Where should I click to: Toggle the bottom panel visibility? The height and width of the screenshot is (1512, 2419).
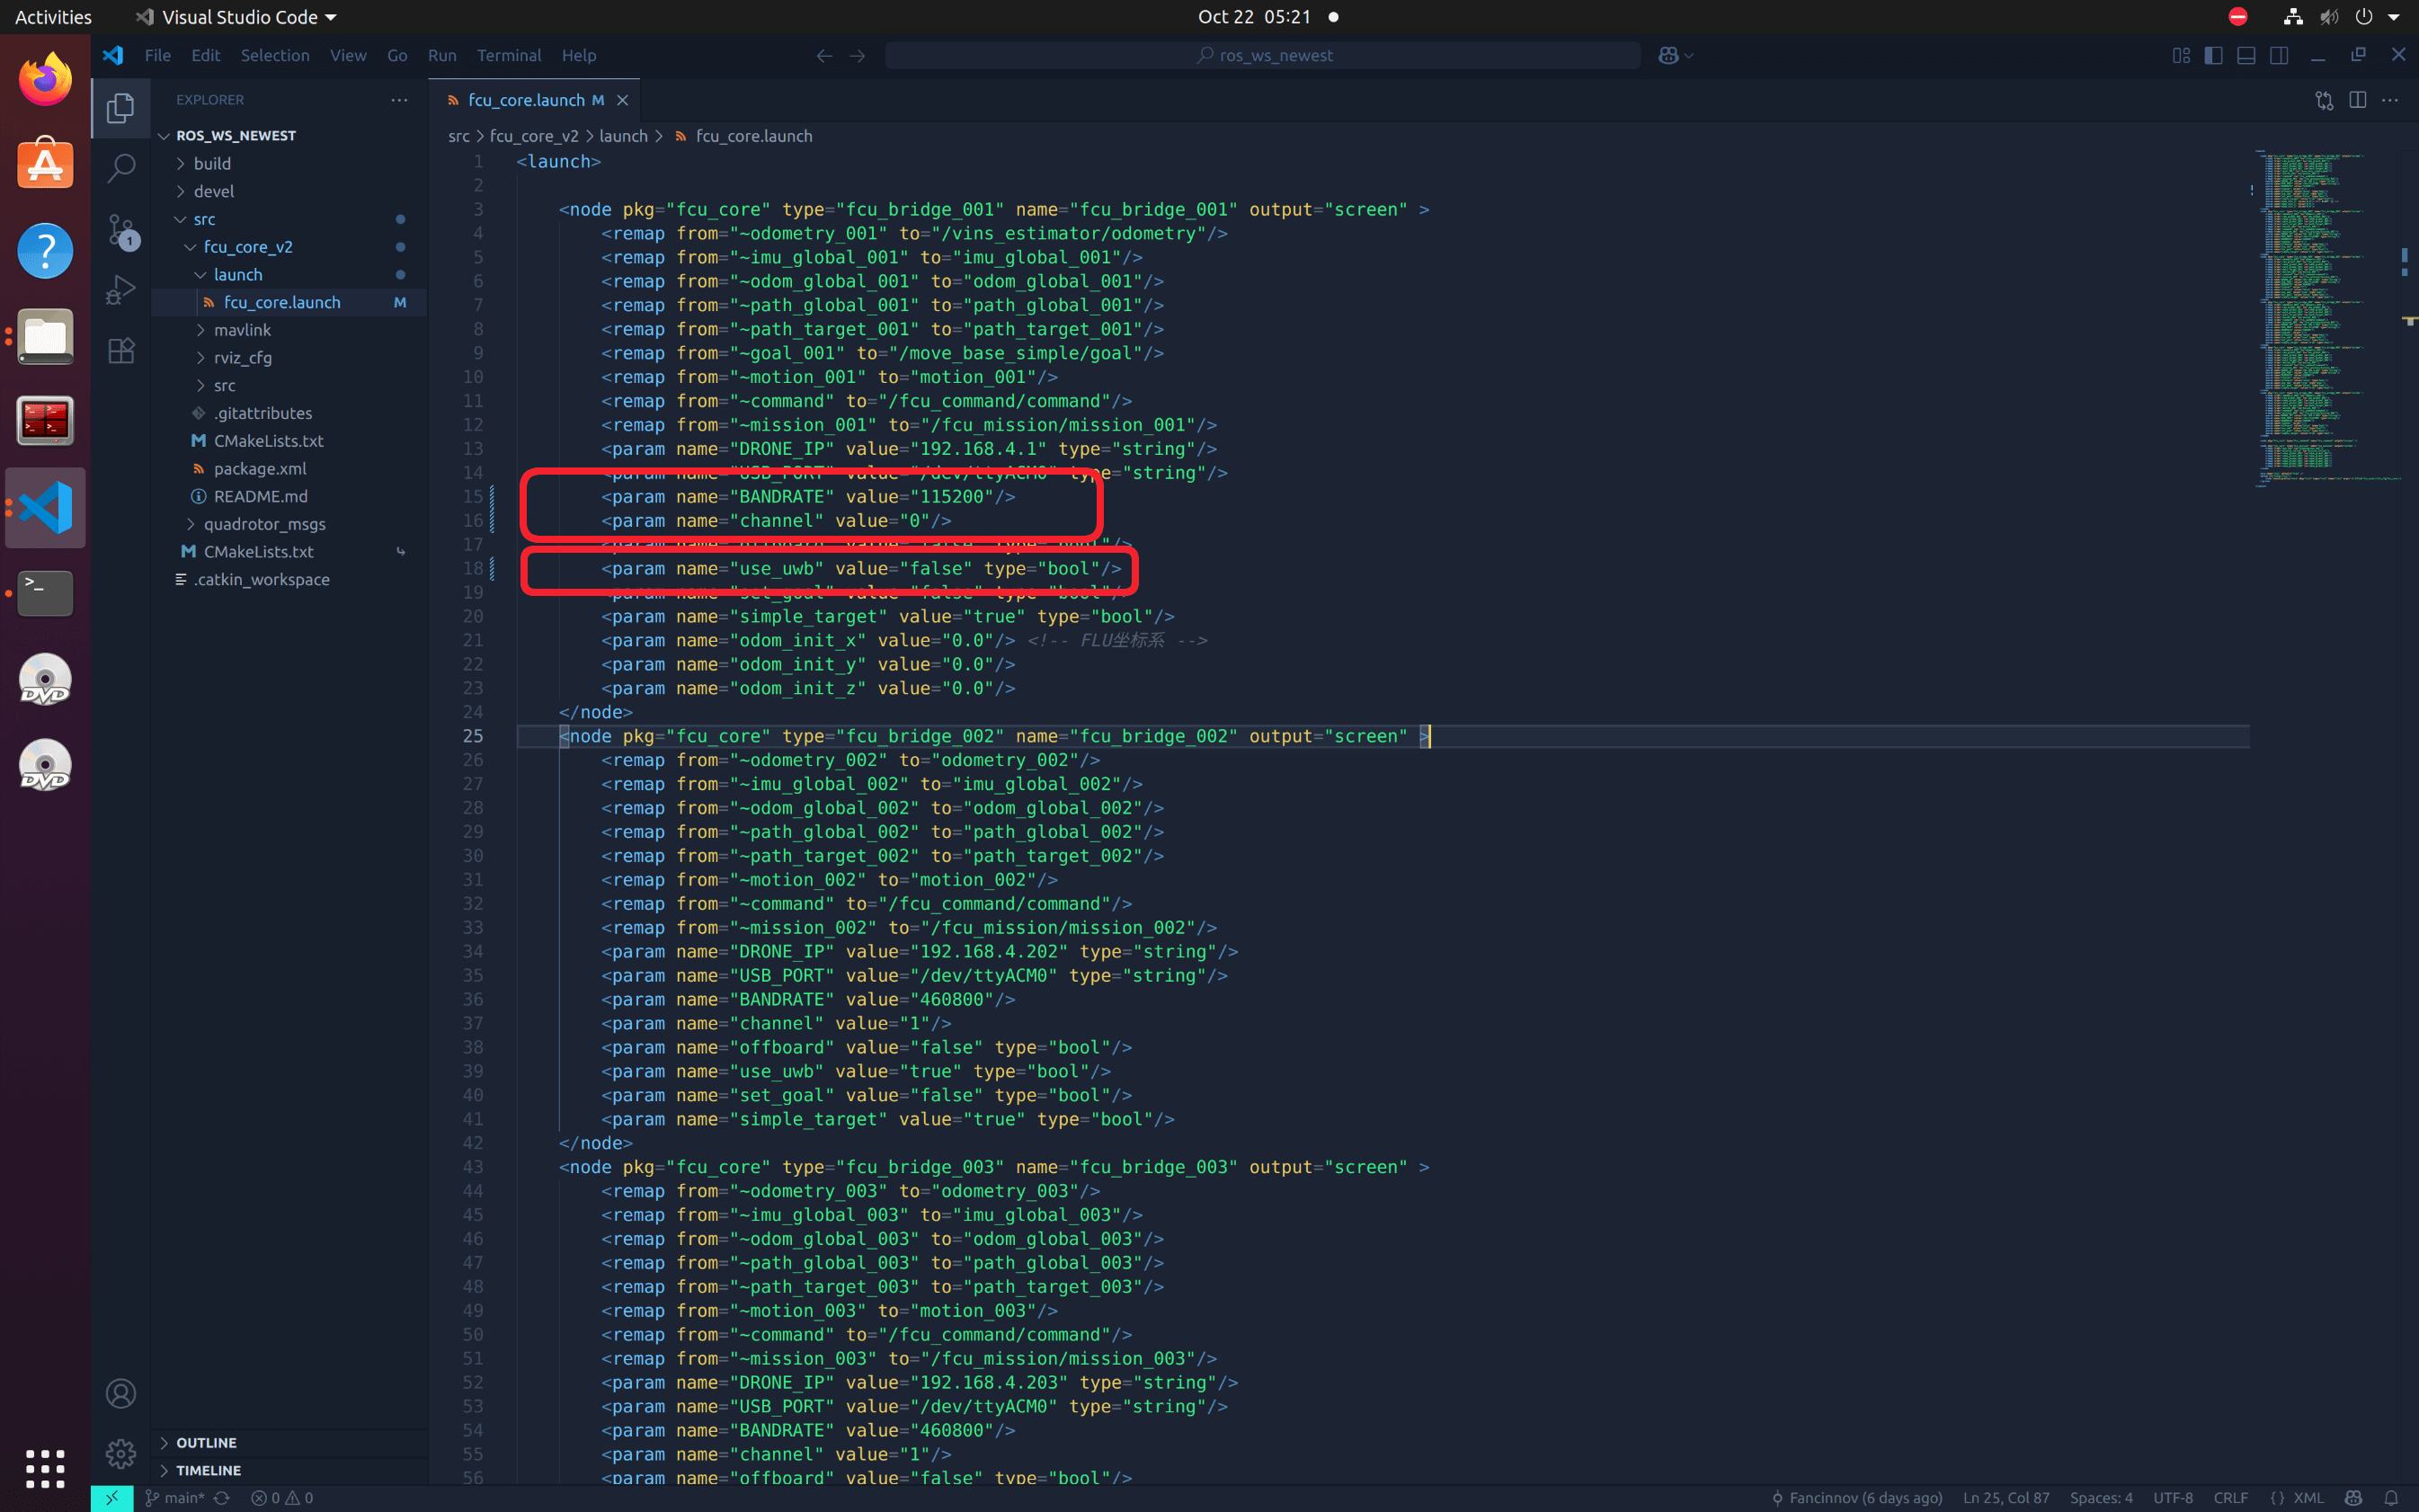coord(2246,56)
